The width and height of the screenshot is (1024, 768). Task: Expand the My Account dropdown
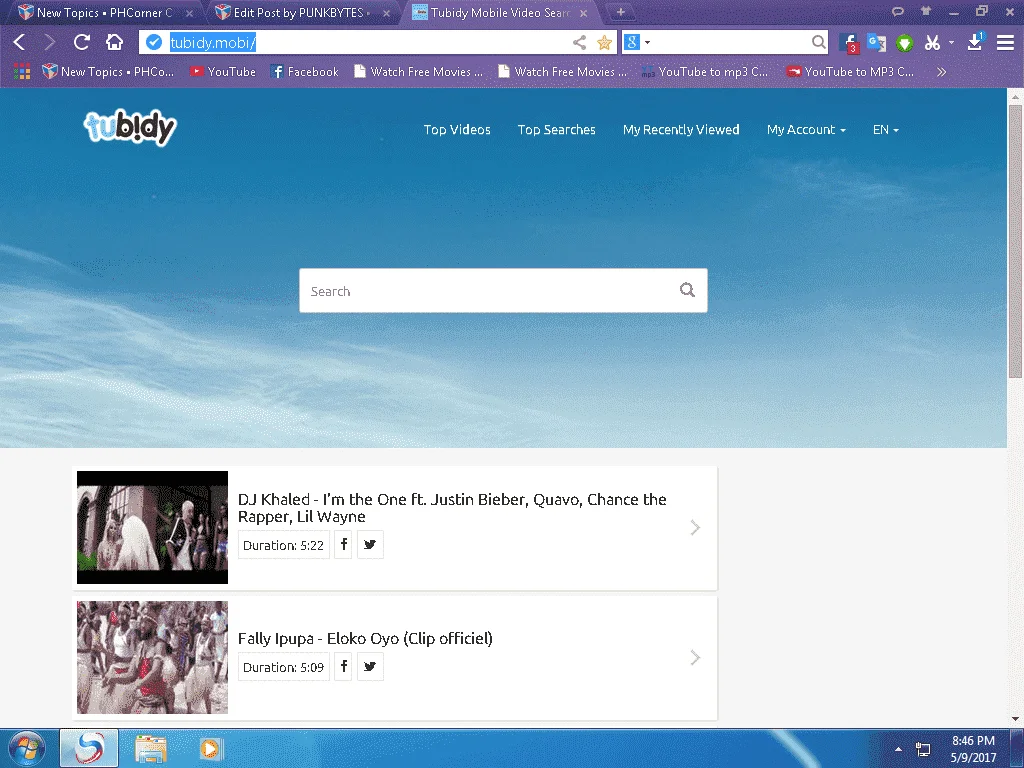(807, 129)
